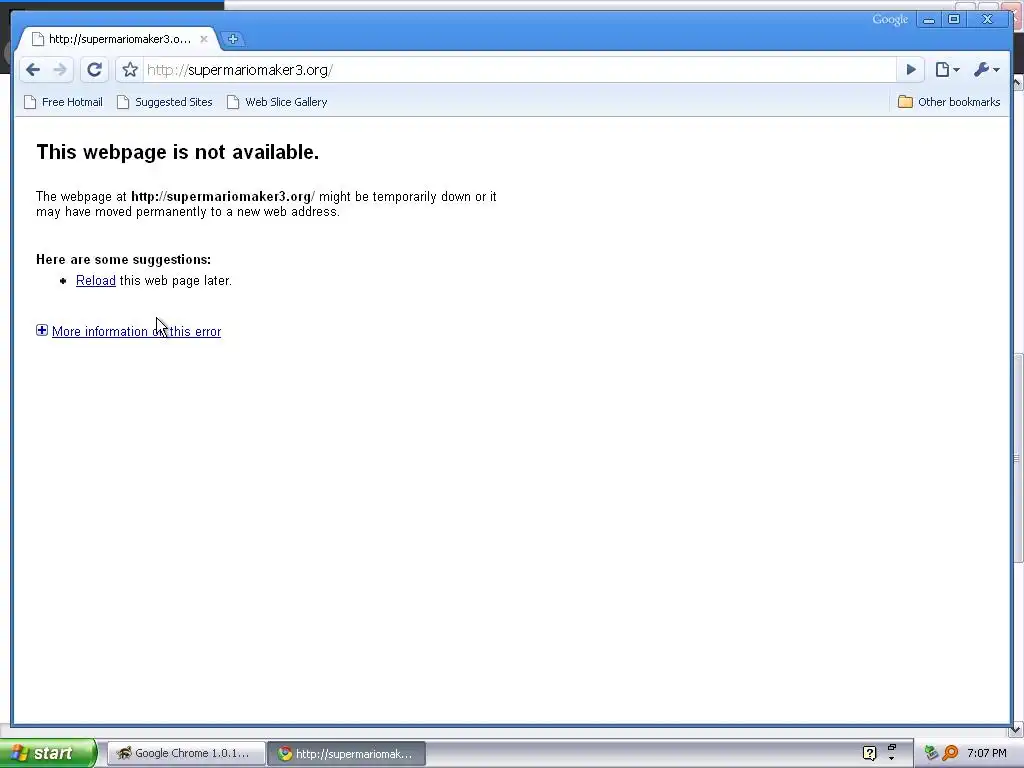Open the Free Hotmail bookmark
Image resolution: width=1024 pixels, height=768 pixels.
[x=63, y=102]
